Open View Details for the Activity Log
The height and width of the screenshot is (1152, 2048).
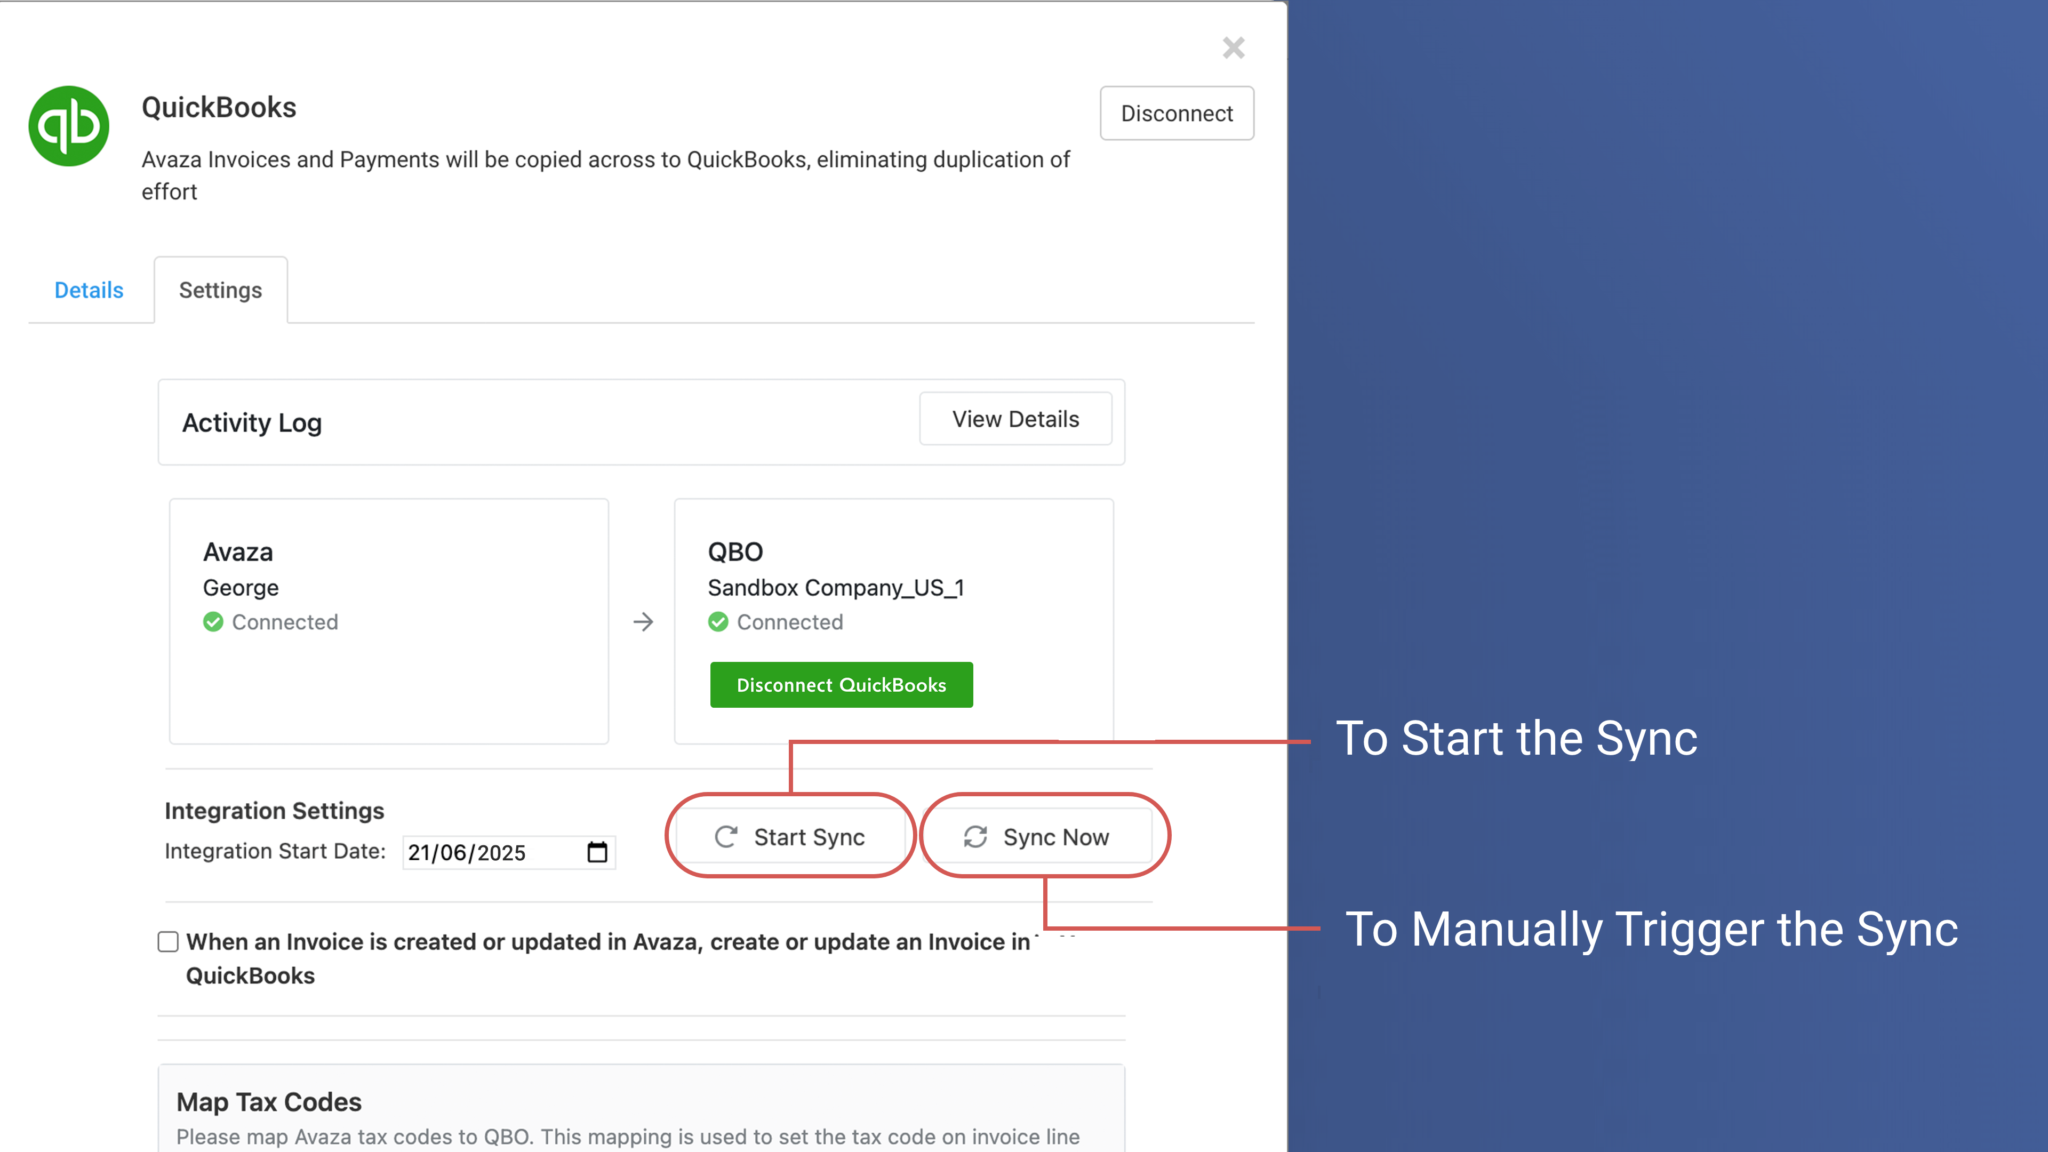coord(1015,419)
